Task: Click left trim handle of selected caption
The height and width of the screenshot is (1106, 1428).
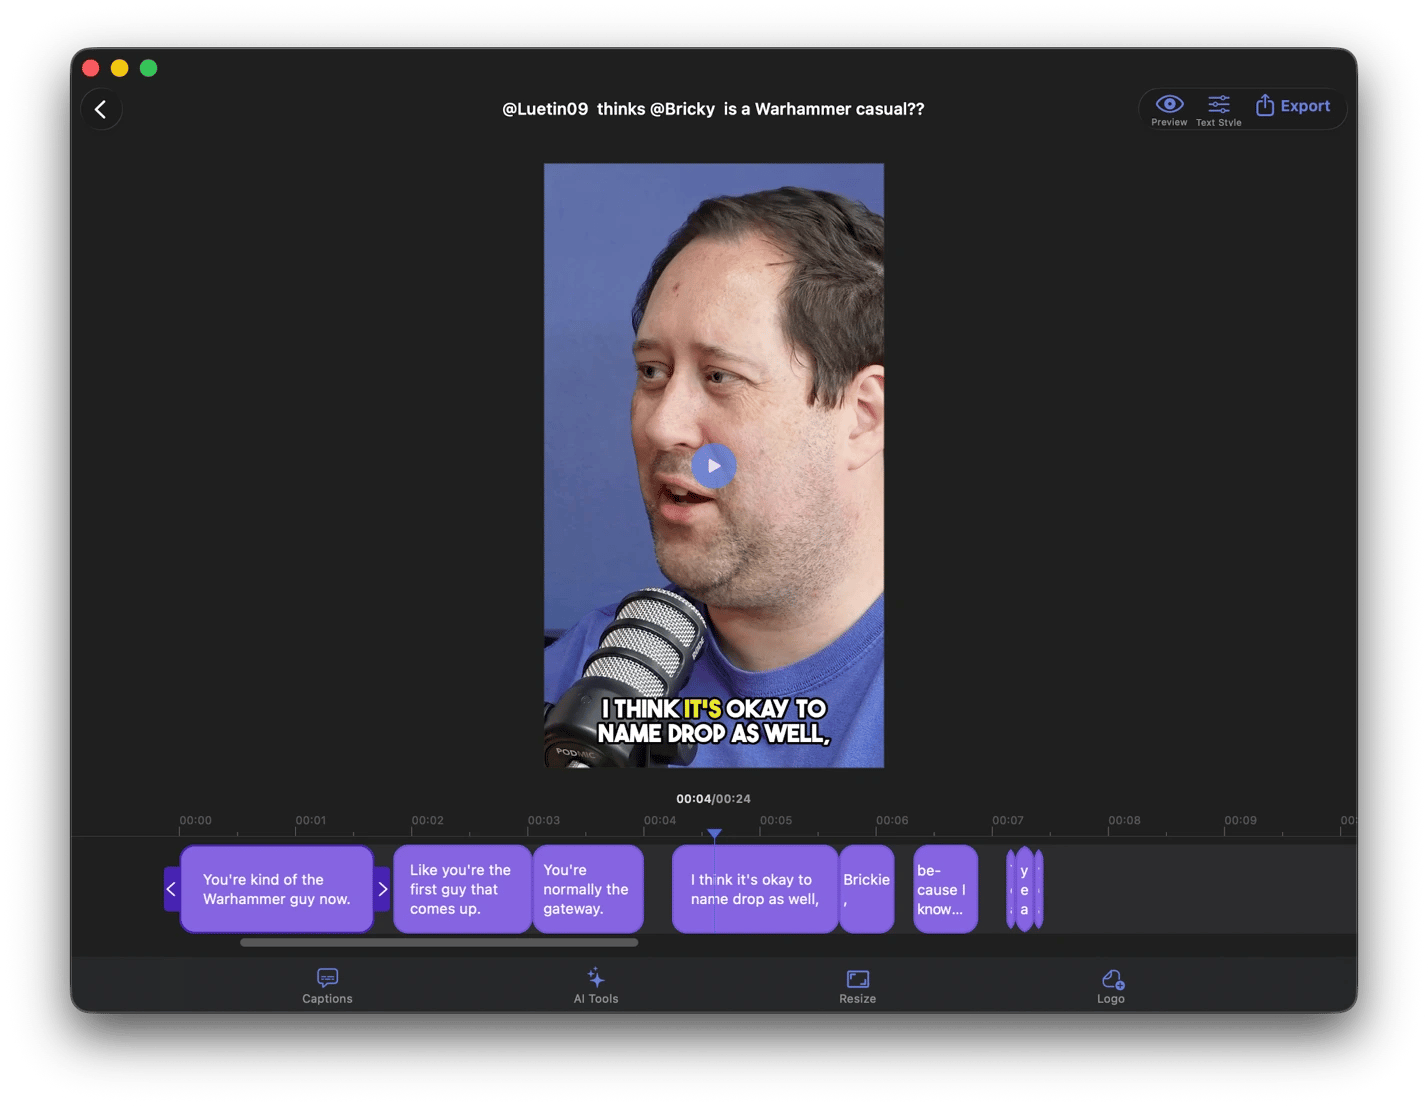Action: click(172, 889)
